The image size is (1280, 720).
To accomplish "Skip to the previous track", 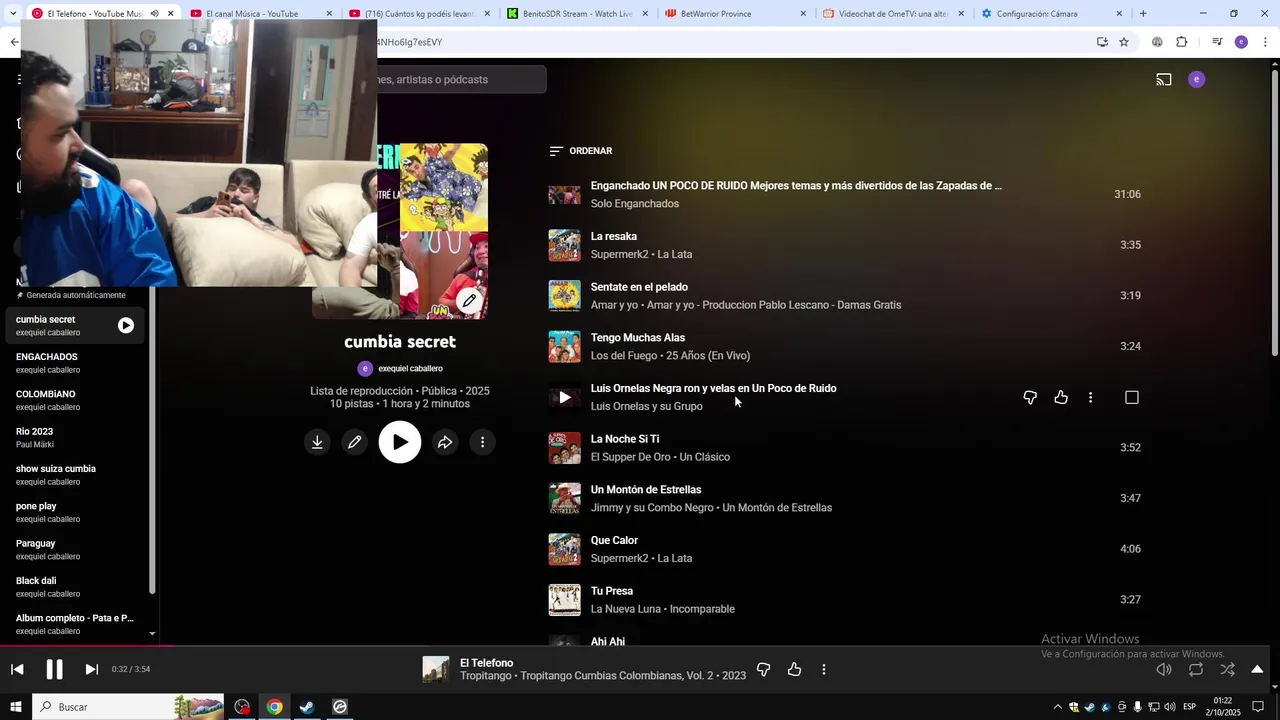I will tap(17, 669).
